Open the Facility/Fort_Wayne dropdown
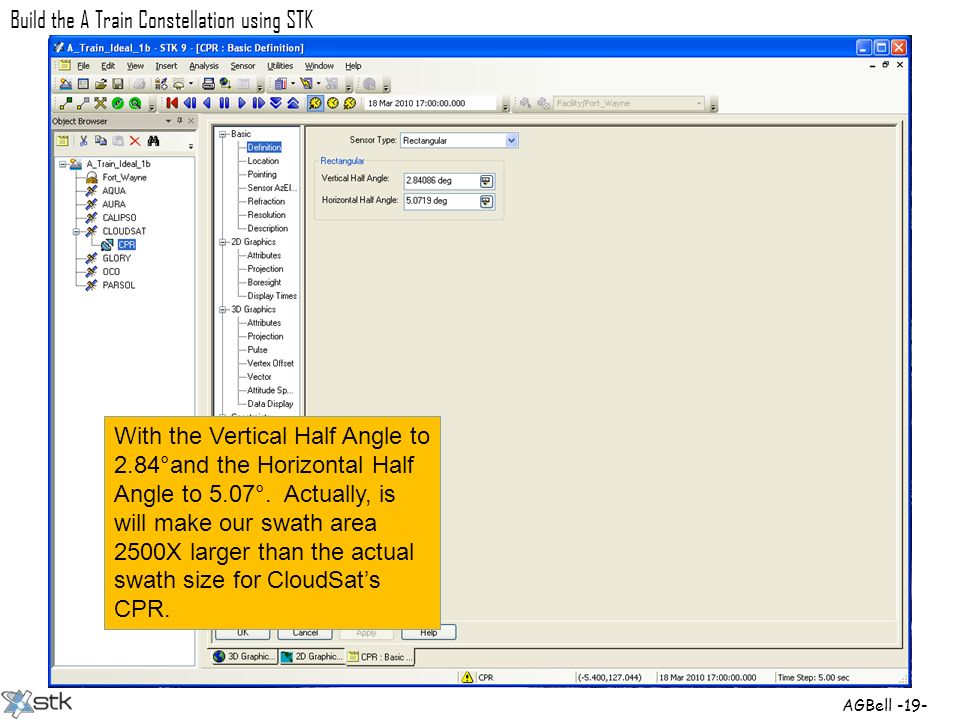This screenshot has height=720, width=960. pos(699,103)
